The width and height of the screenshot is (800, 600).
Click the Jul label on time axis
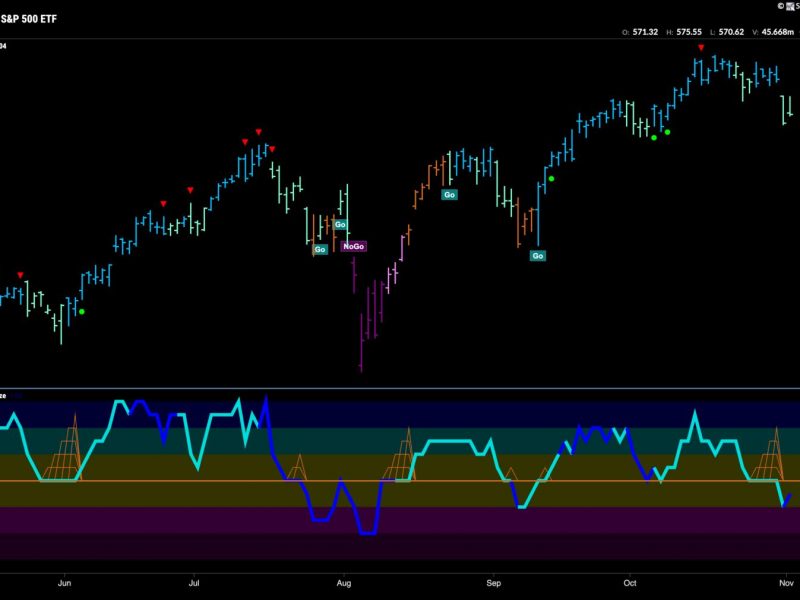point(194,583)
